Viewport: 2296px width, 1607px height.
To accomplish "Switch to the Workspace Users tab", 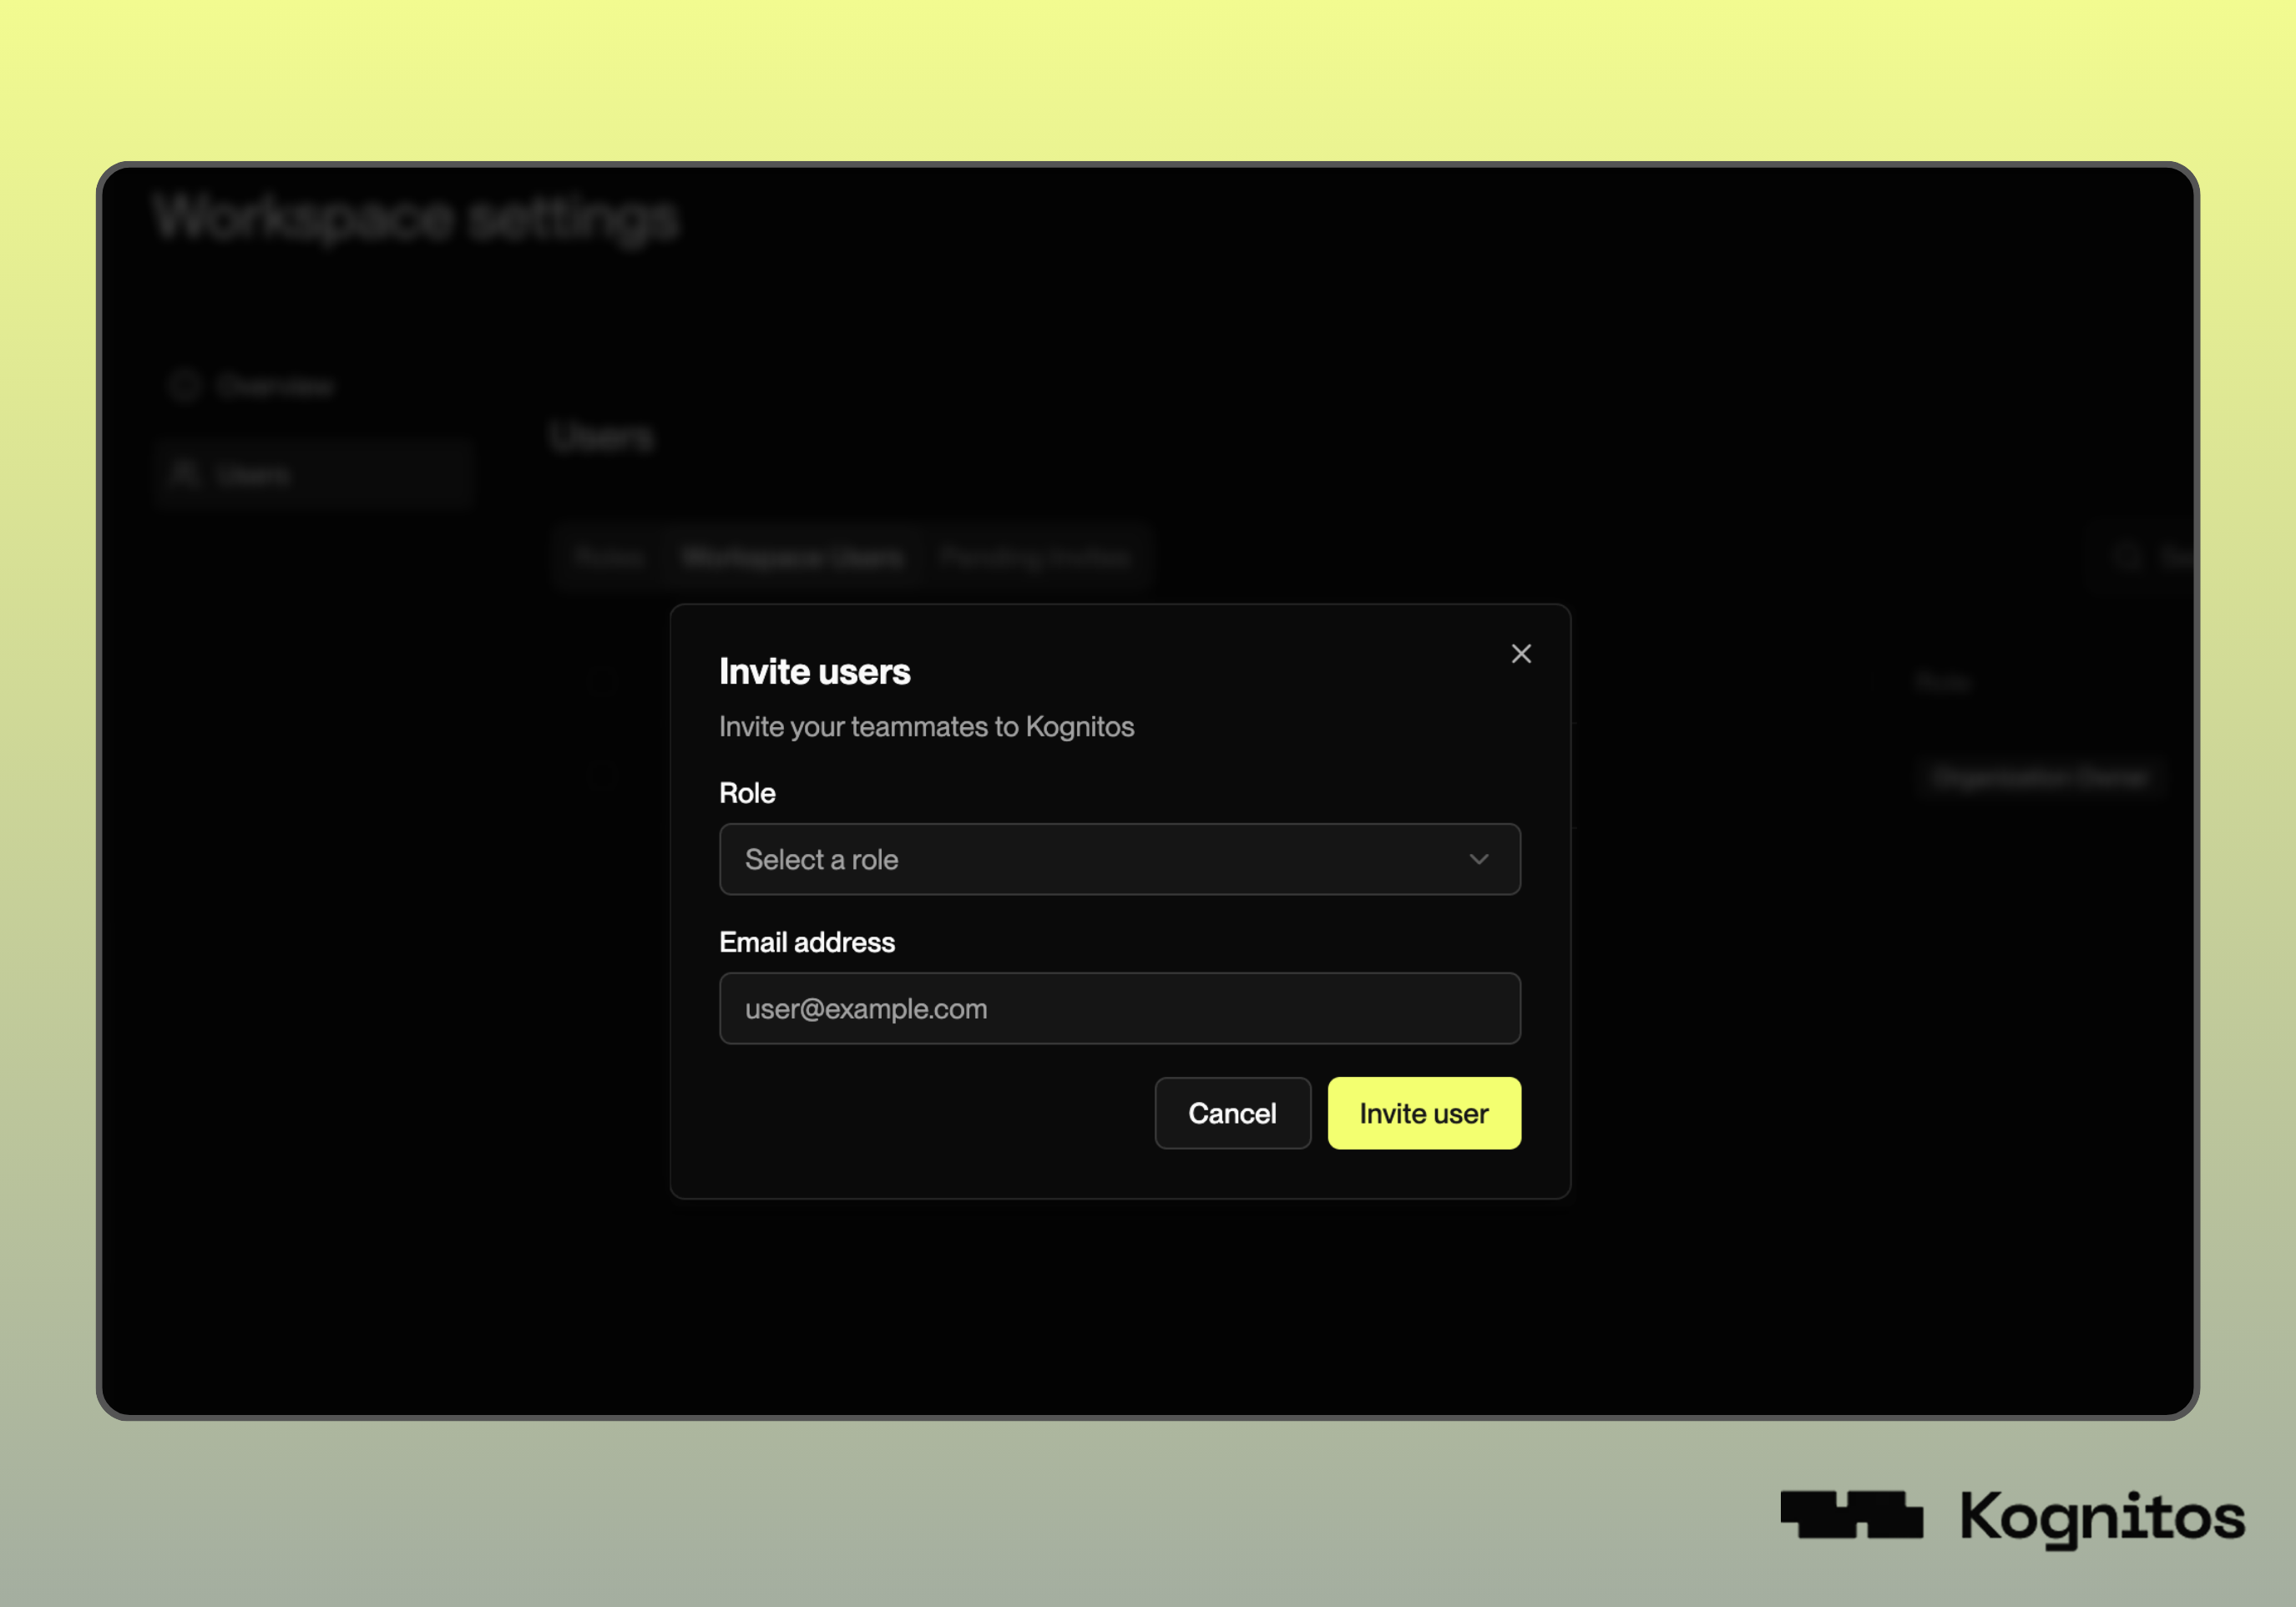I will (x=792, y=557).
